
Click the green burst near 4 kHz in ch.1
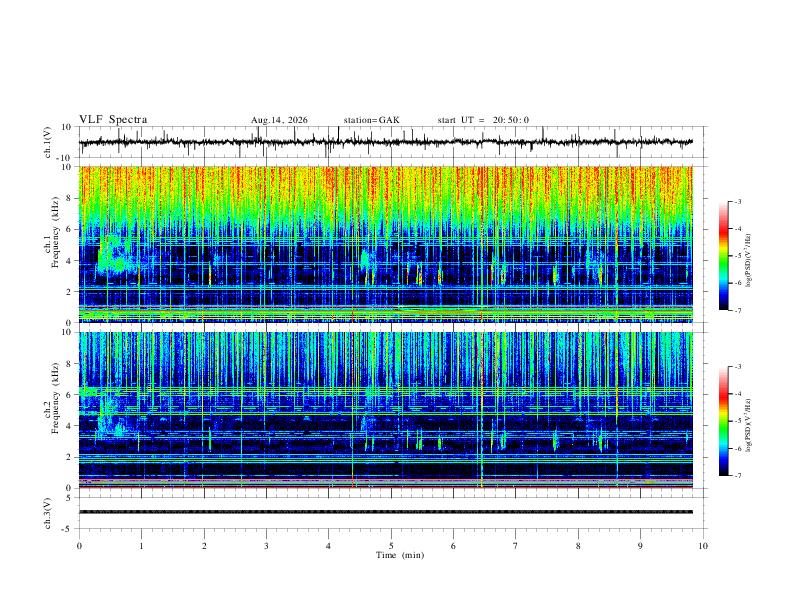pyautogui.click(x=115, y=256)
